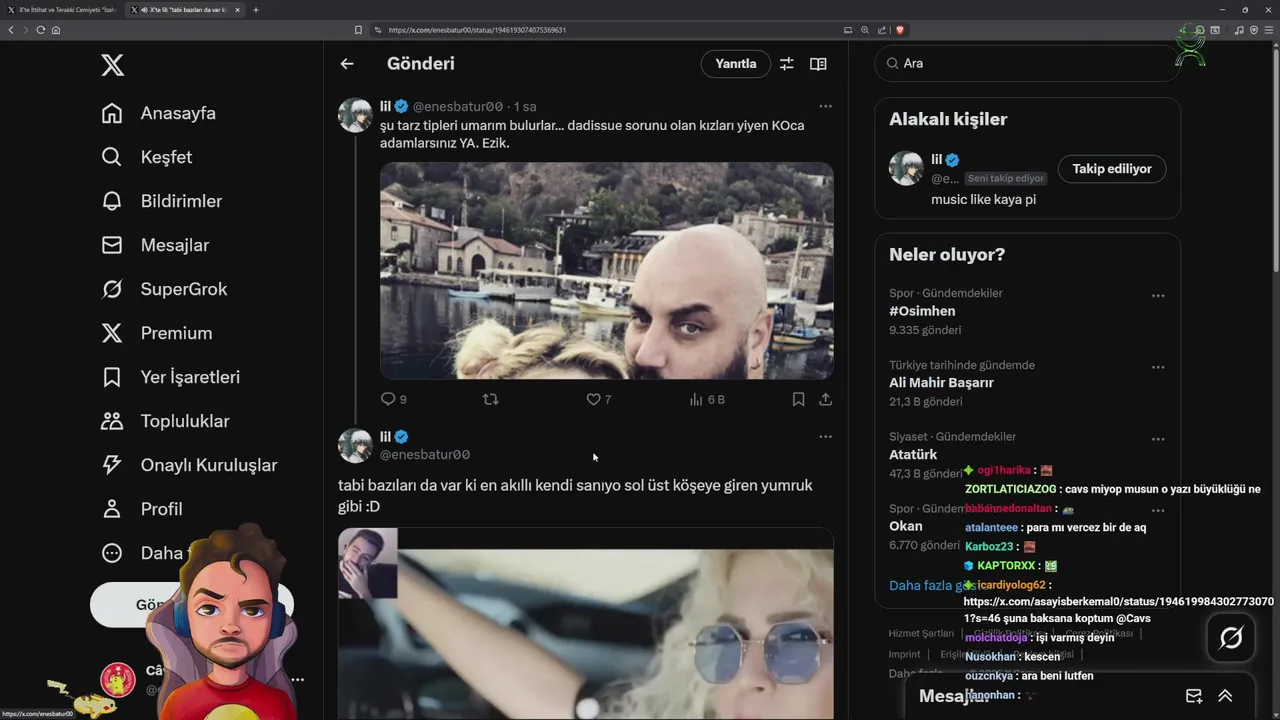Reload the current page

point(41,30)
